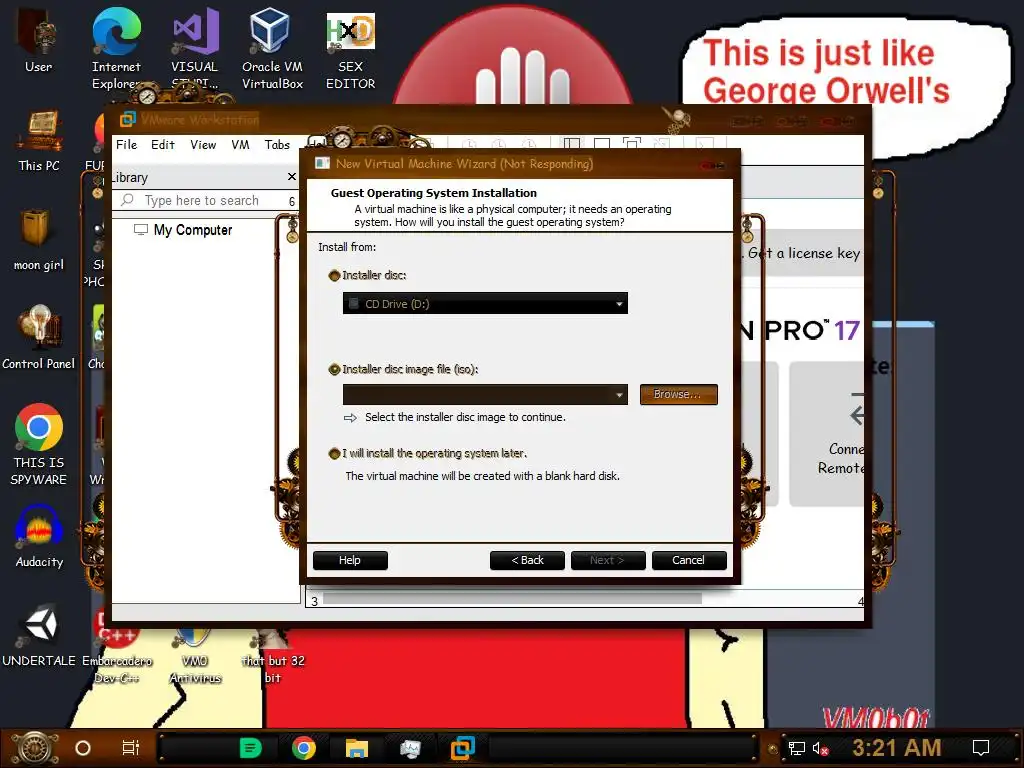Image resolution: width=1024 pixels, height=768 pixels.
Task: Launch the Visual Studio desktop shortcut
Action: click(195, 46)
